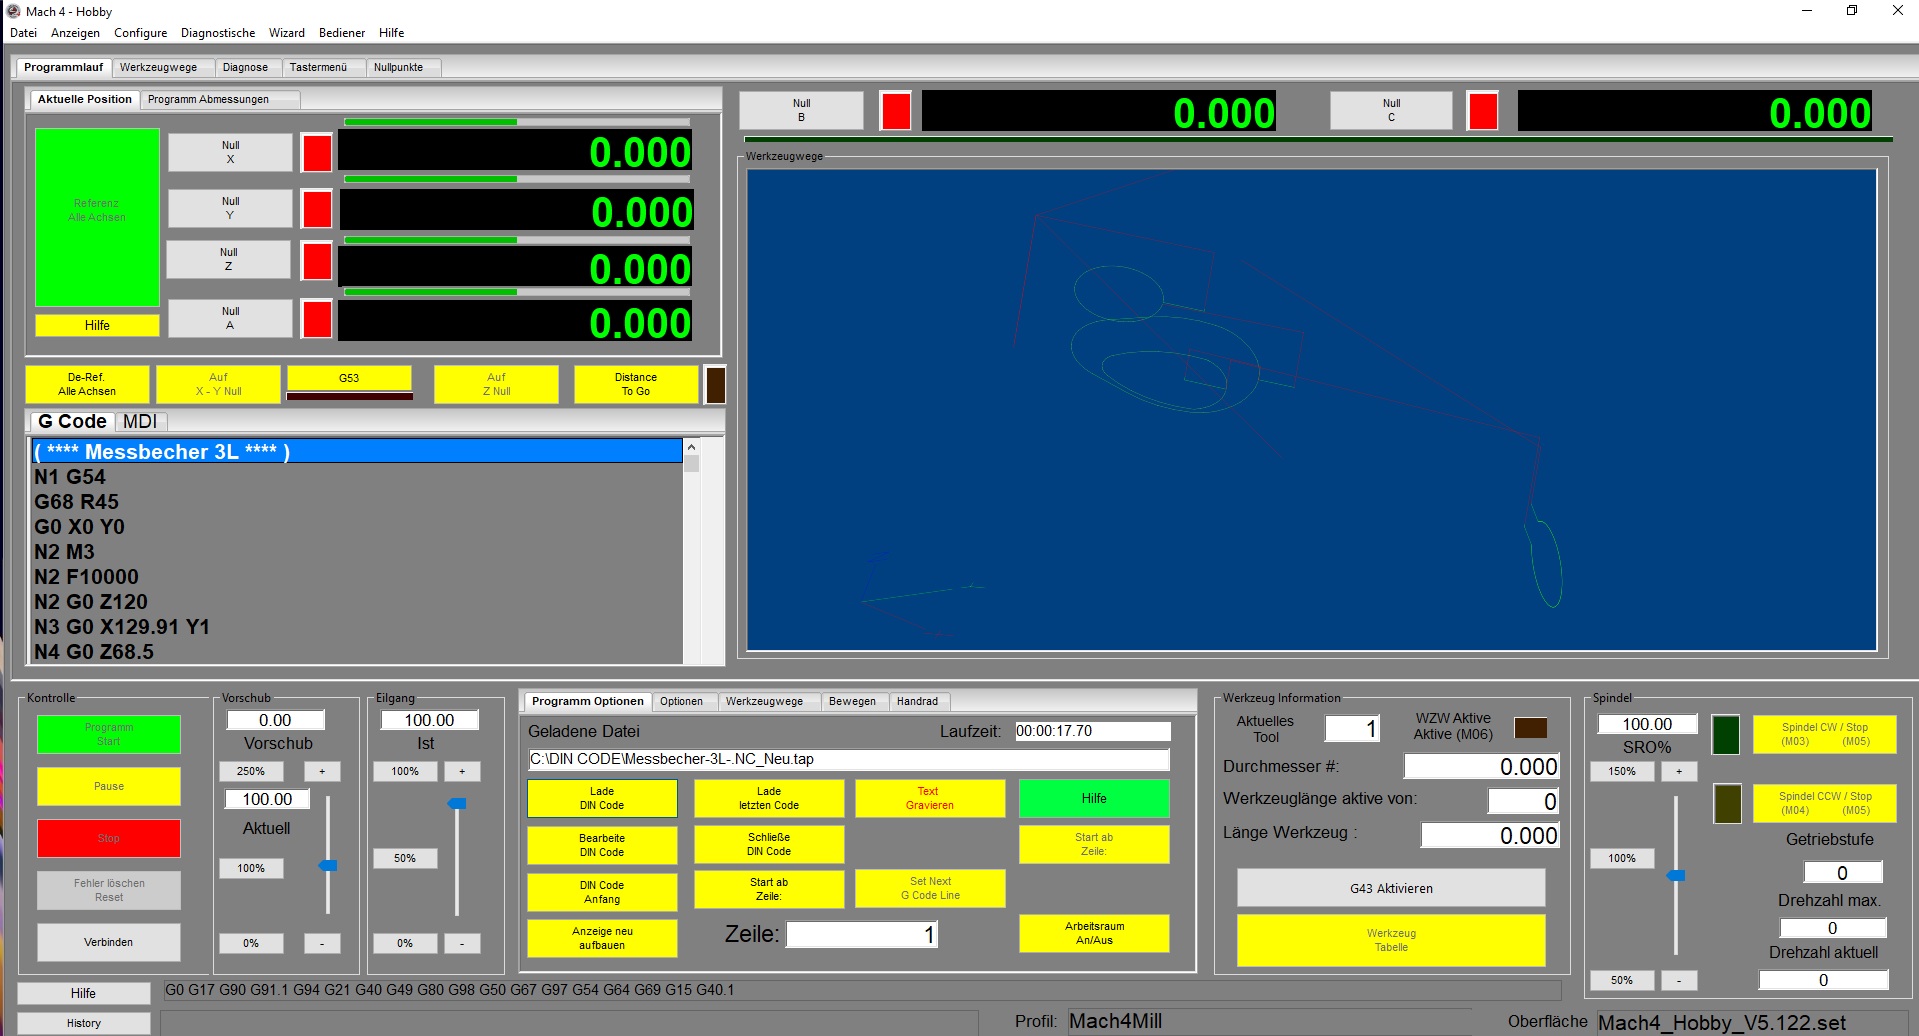The height and width of the screenshot is (1036, 1919).
Task: Click the WZW Aktive M06 indicator
Action: 1530,728
